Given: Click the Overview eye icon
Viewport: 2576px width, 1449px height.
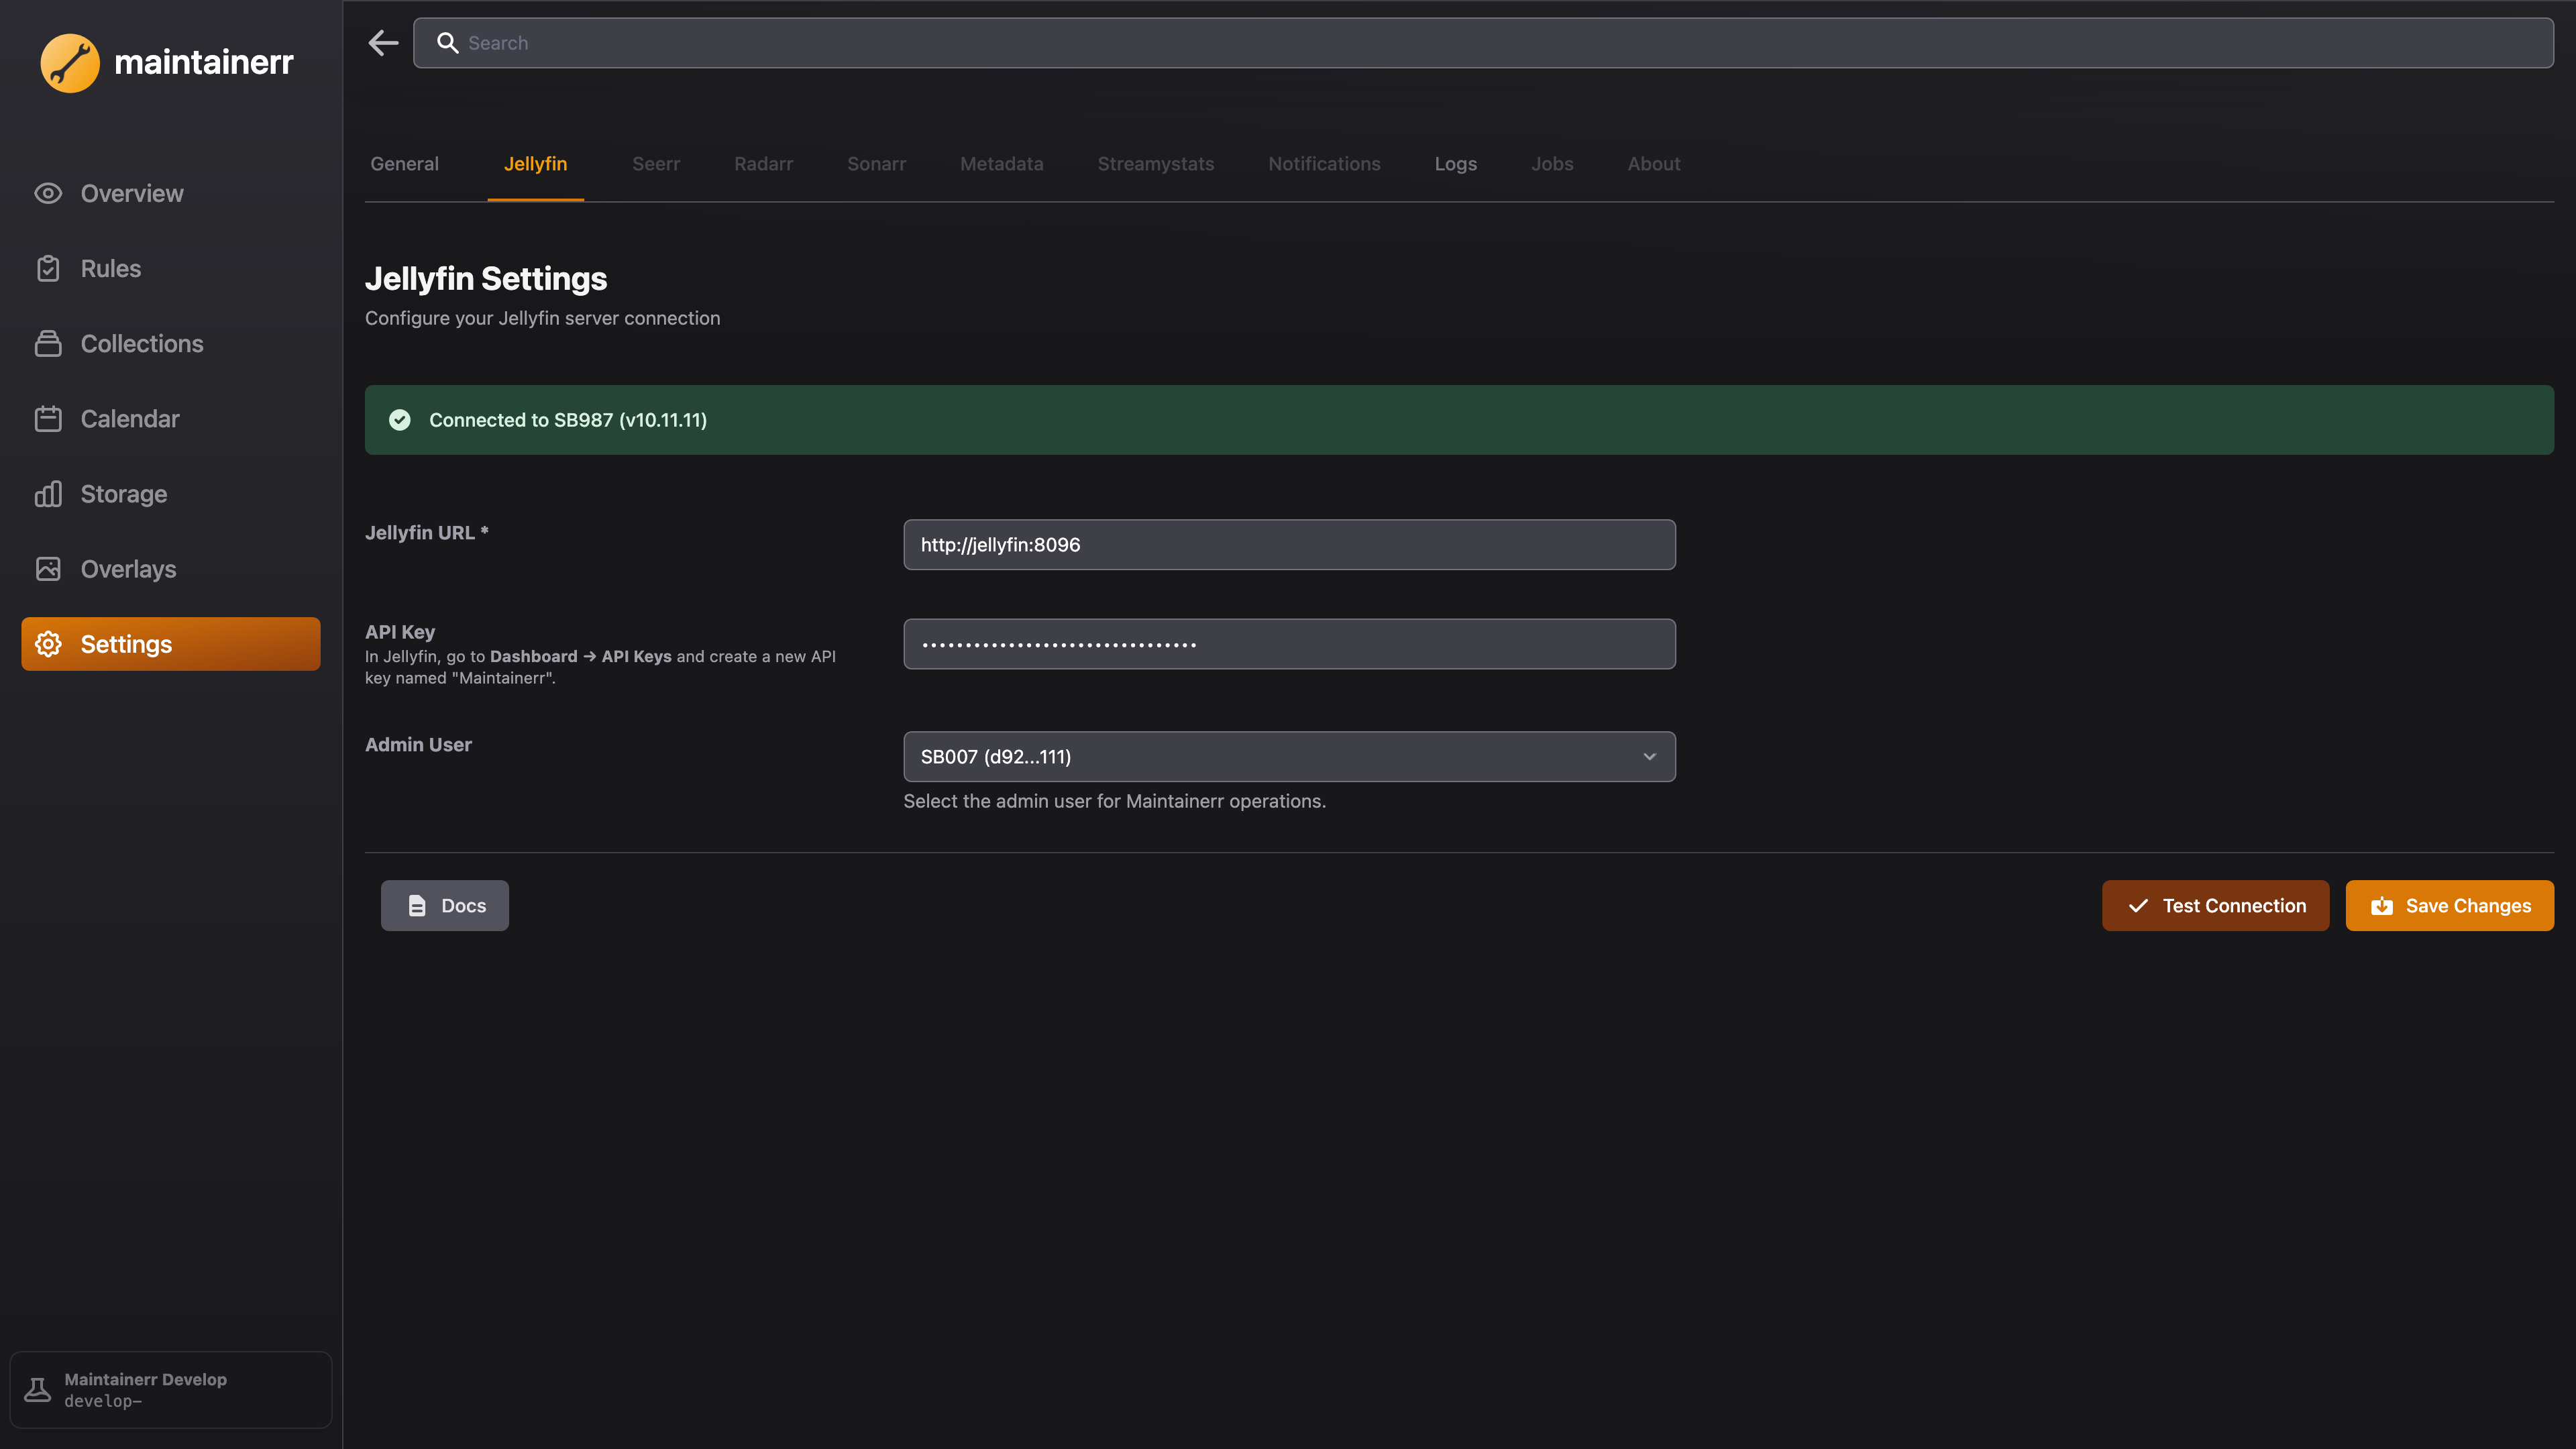Looking at the screenshot, I should tap(48, 193).
